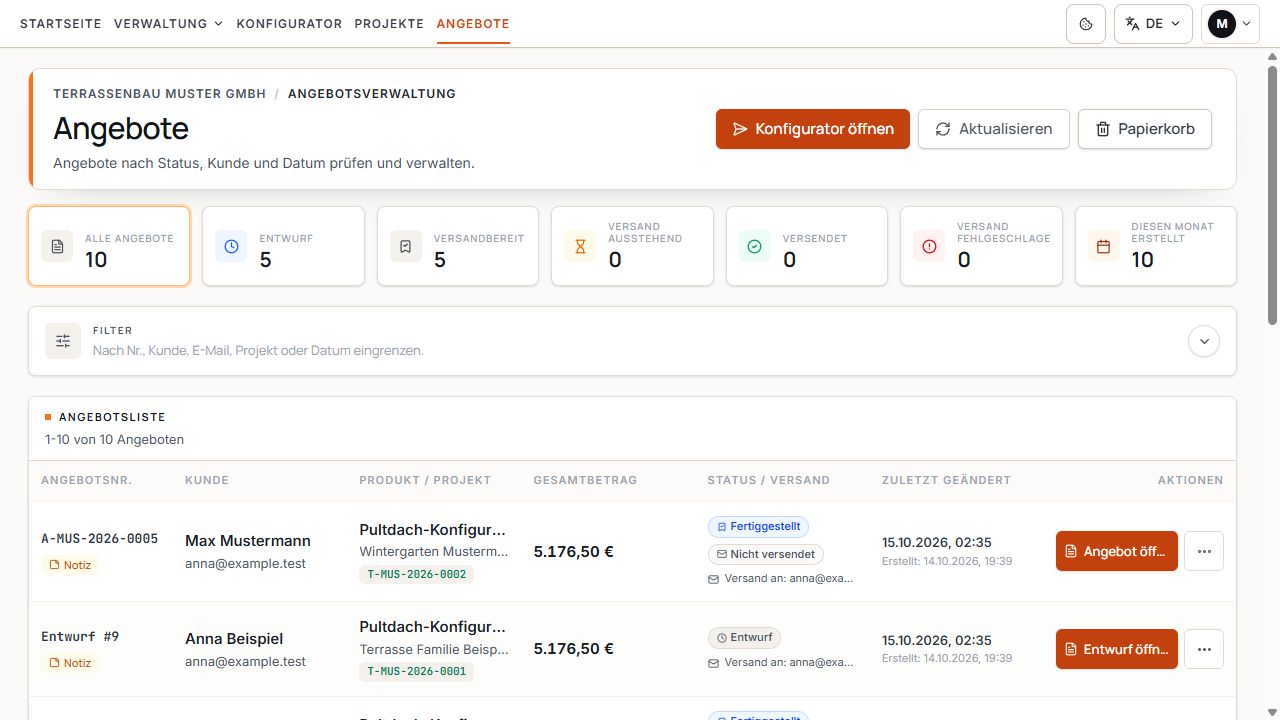
Task: Open more actions for Entwurf #9
Action: tap(1204, 649)
